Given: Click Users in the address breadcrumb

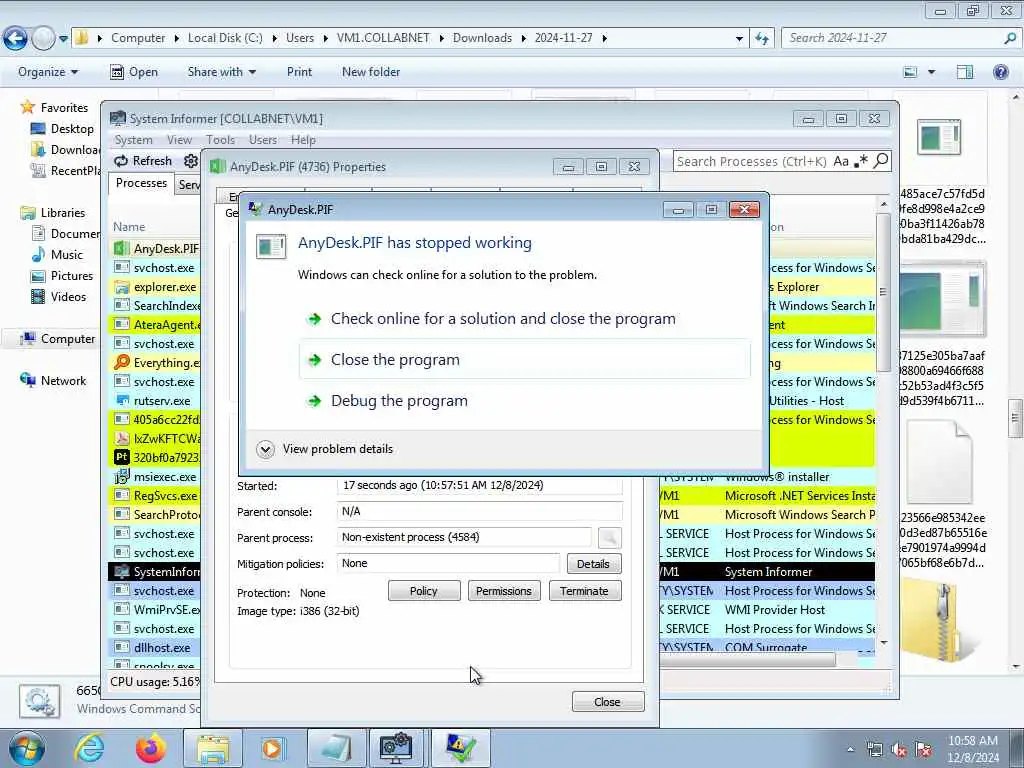Looking at the screenshot, I should pyautogui.click(x=300, y=38).
